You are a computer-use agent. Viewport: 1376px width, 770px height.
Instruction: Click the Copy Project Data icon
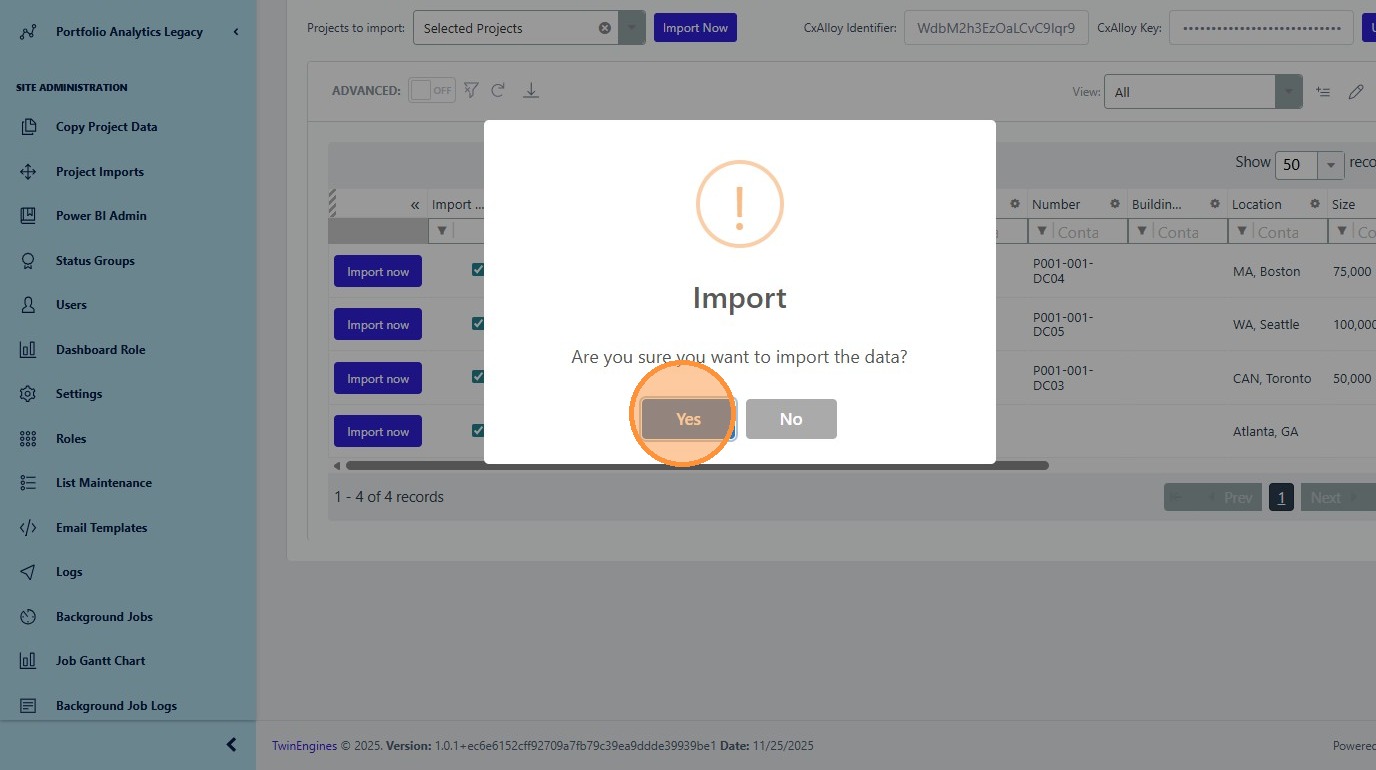28,127
